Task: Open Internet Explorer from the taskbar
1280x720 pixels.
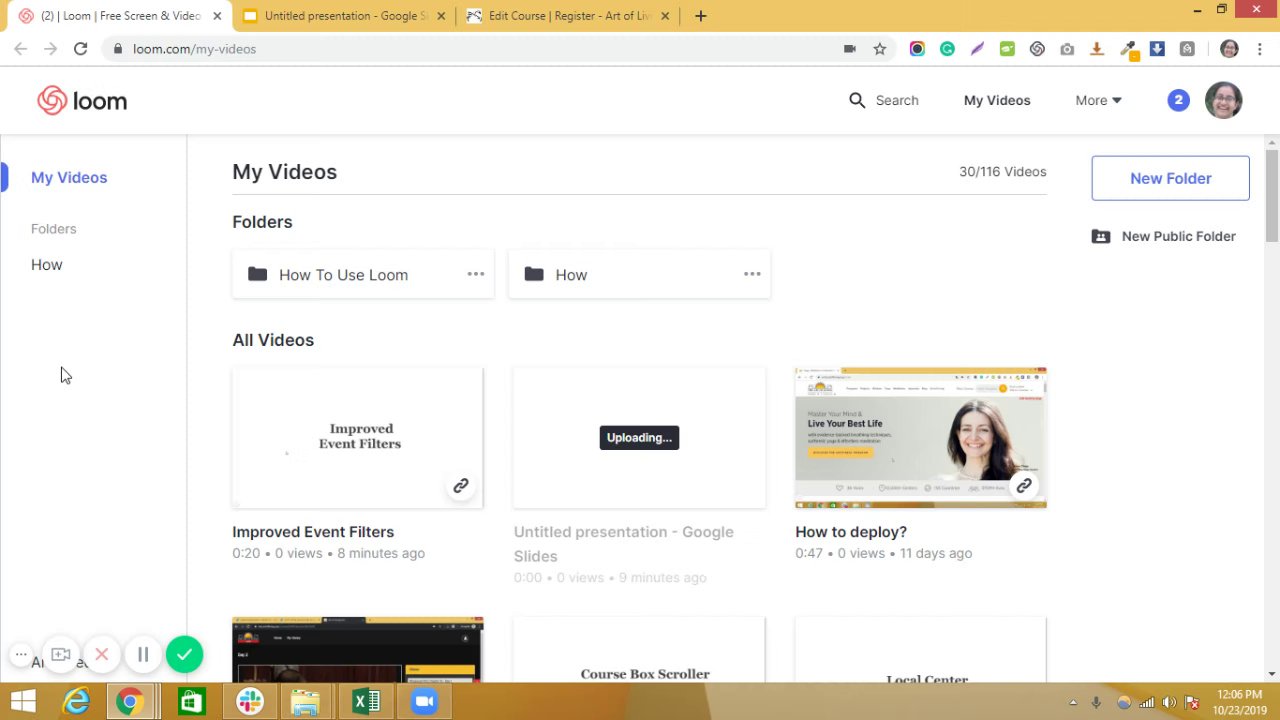Action: tap(77, 702)
